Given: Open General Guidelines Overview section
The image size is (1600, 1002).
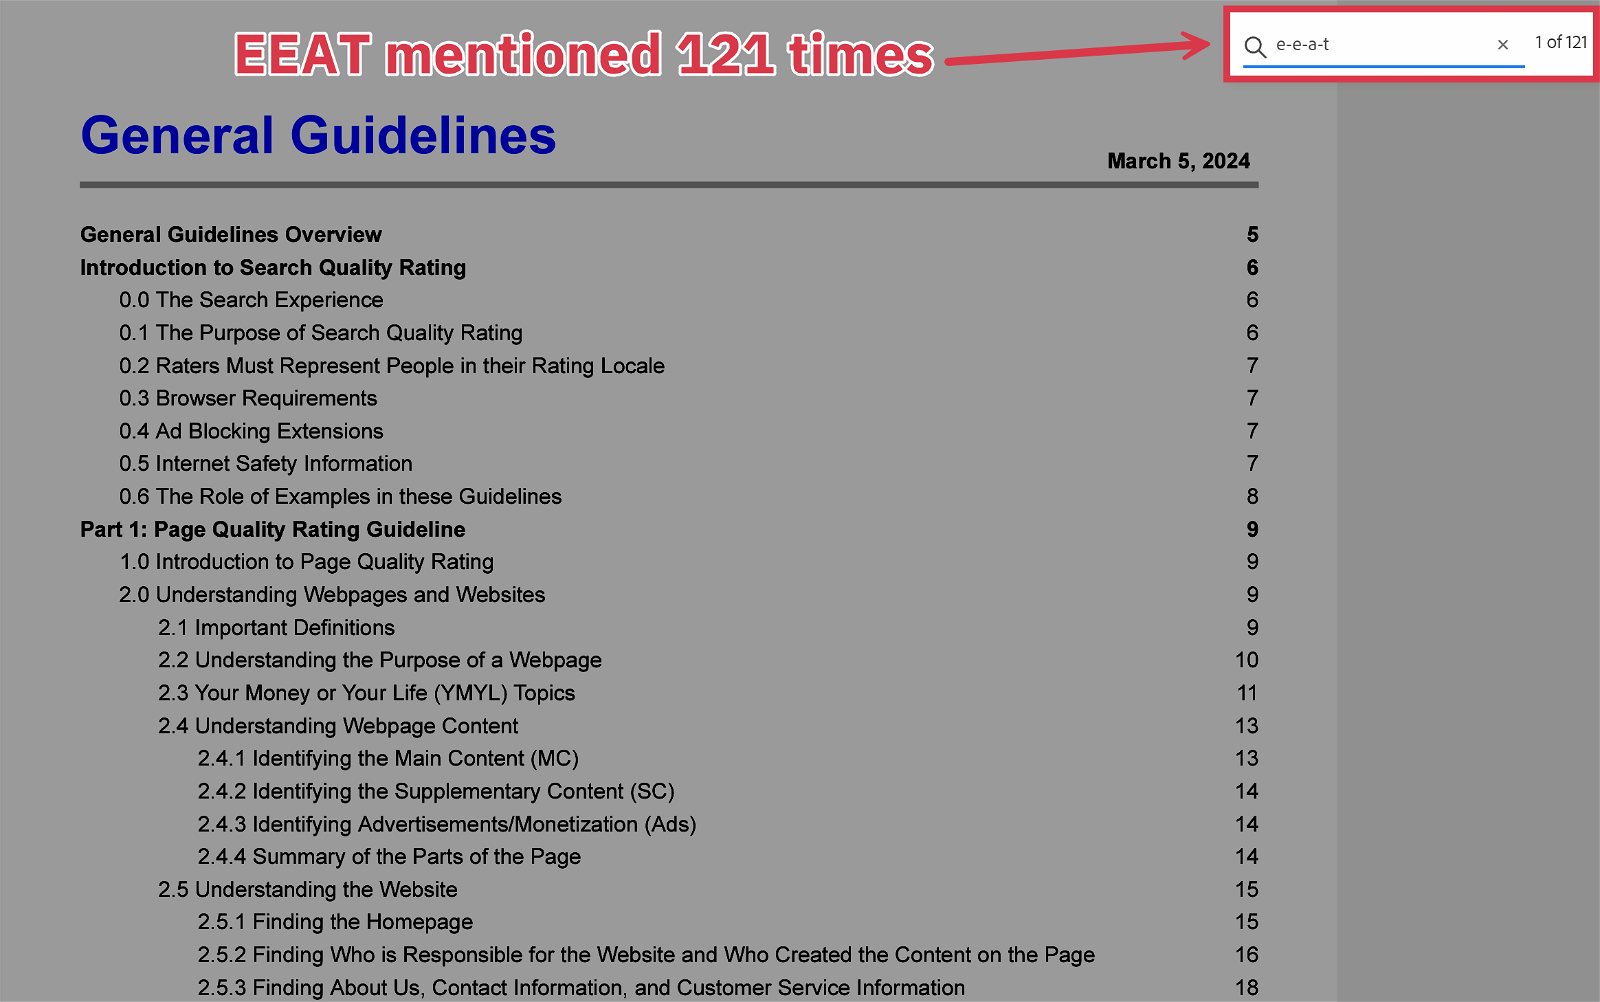Looking at the screenshot, I should click(x=231, y=235).
